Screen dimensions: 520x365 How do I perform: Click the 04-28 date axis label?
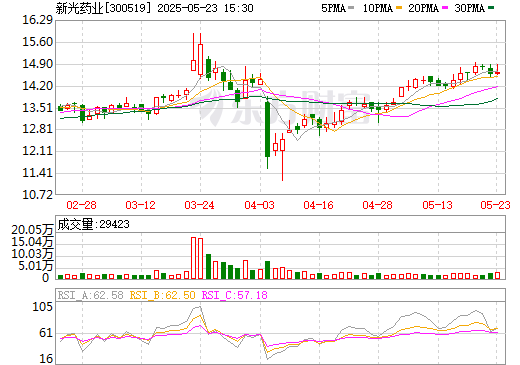point(377,205)
